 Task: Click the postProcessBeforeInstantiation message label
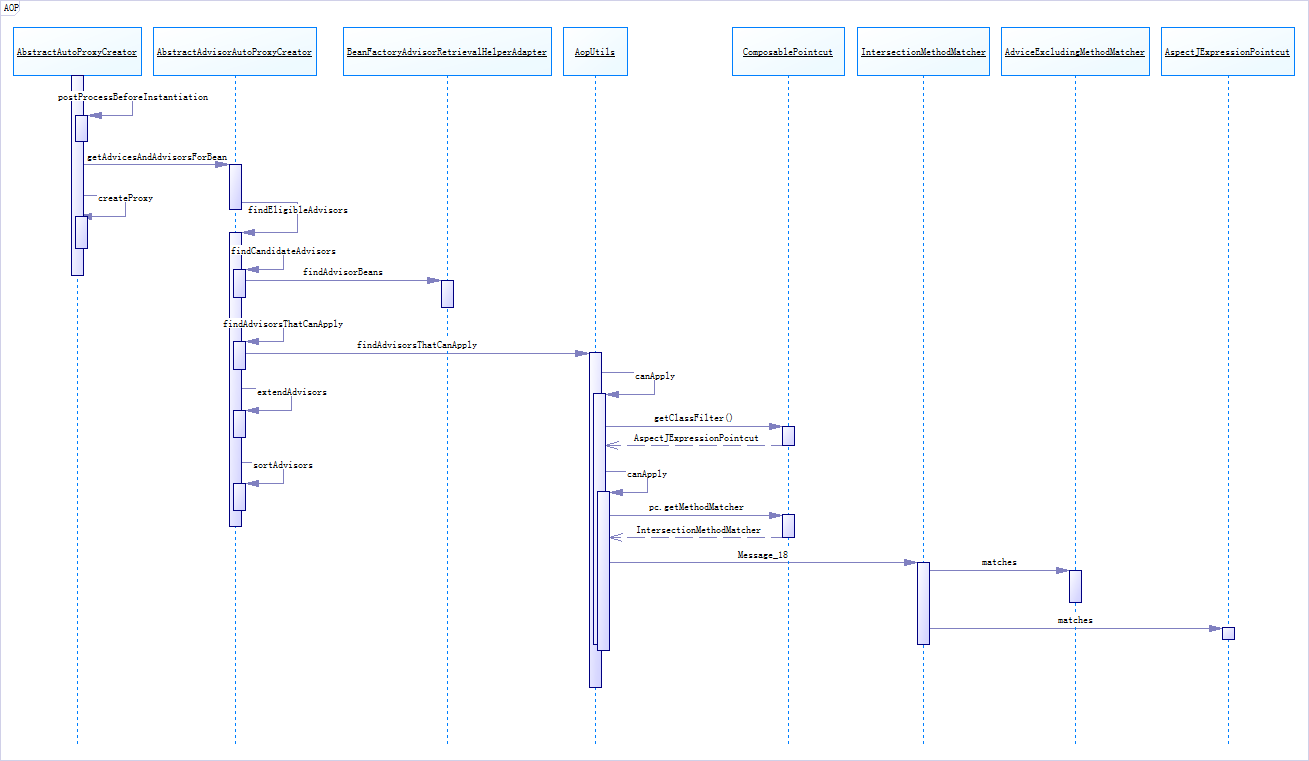pos(134,97)
